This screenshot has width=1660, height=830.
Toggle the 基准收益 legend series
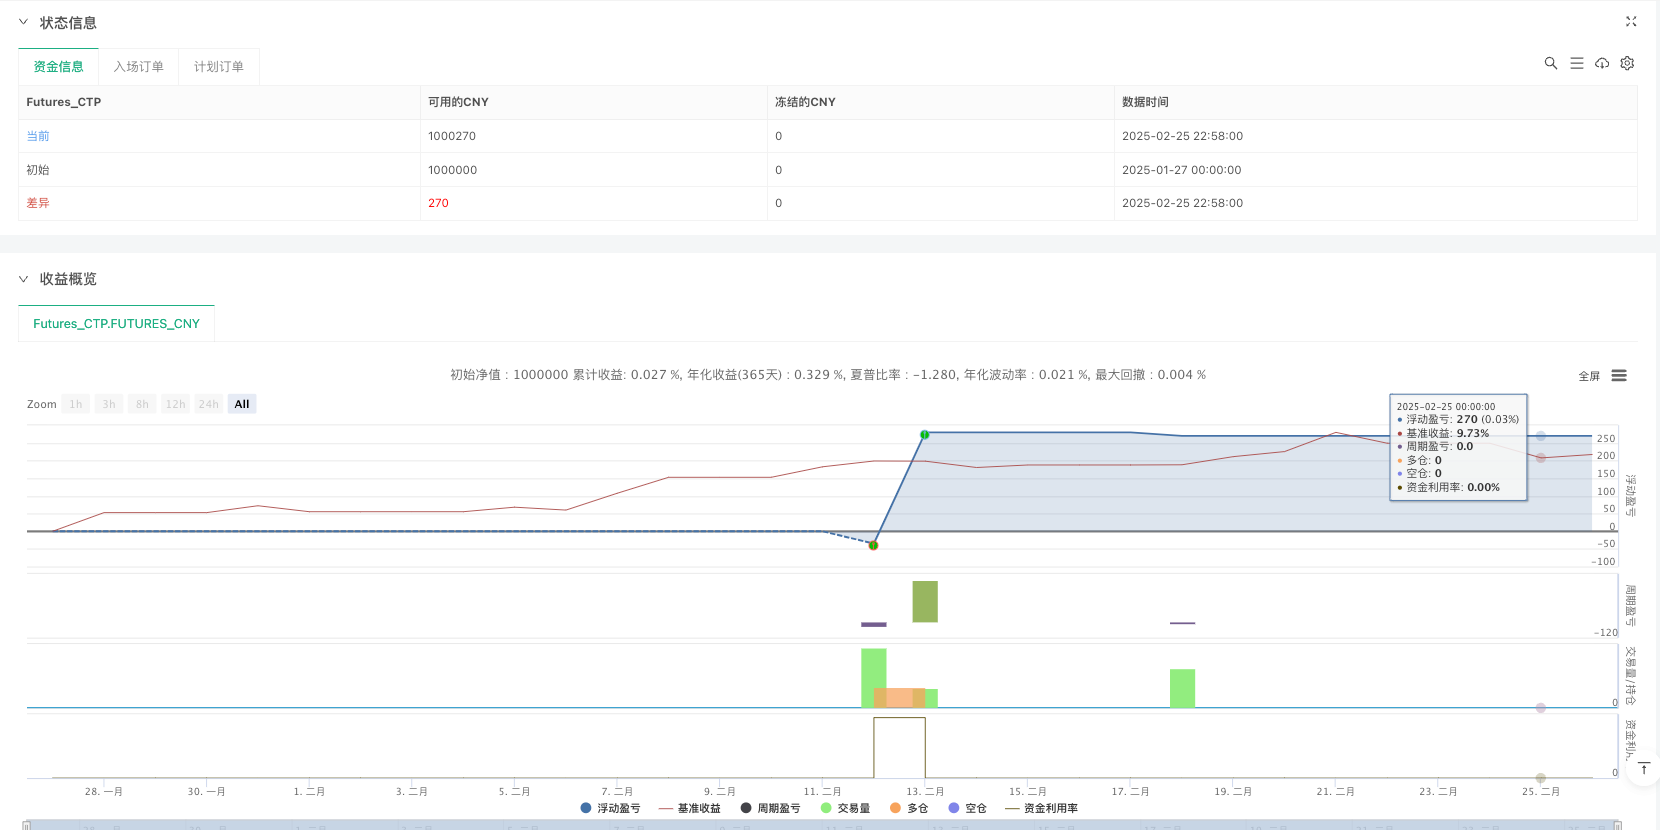(690, 808)
